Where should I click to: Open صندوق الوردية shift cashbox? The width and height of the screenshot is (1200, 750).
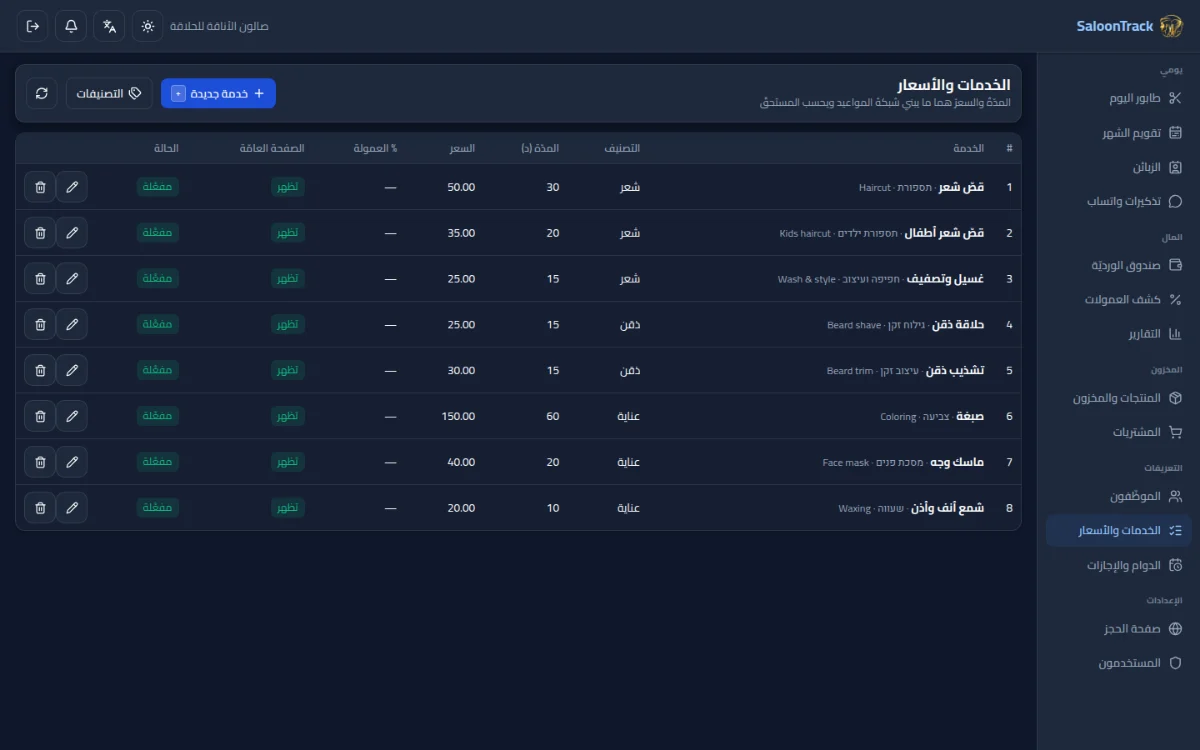coord(1119,265)
